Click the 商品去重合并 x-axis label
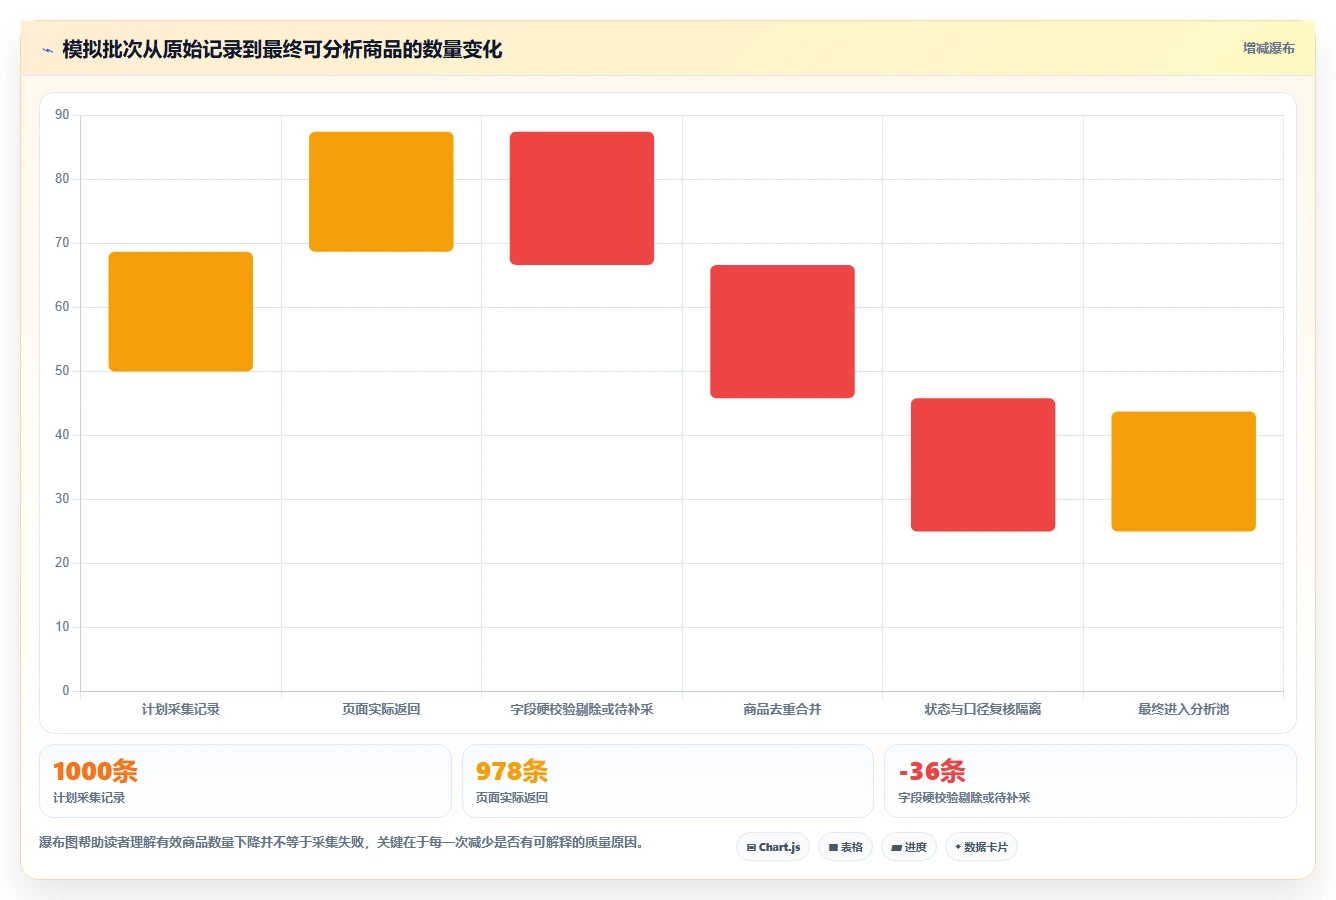The width and height of the screenshot is (1336, 900). pos(782,709)
